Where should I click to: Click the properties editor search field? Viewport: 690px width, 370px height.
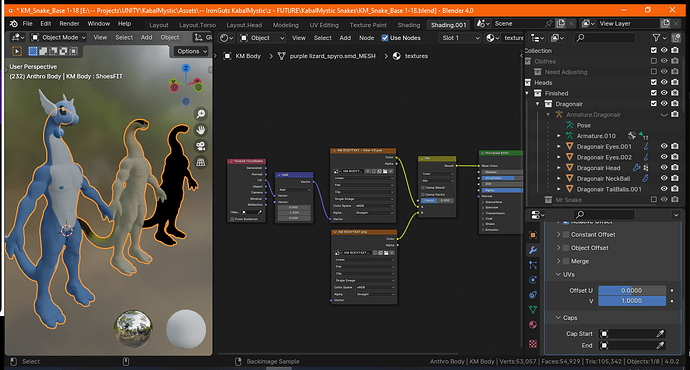(x=605, y=214)
